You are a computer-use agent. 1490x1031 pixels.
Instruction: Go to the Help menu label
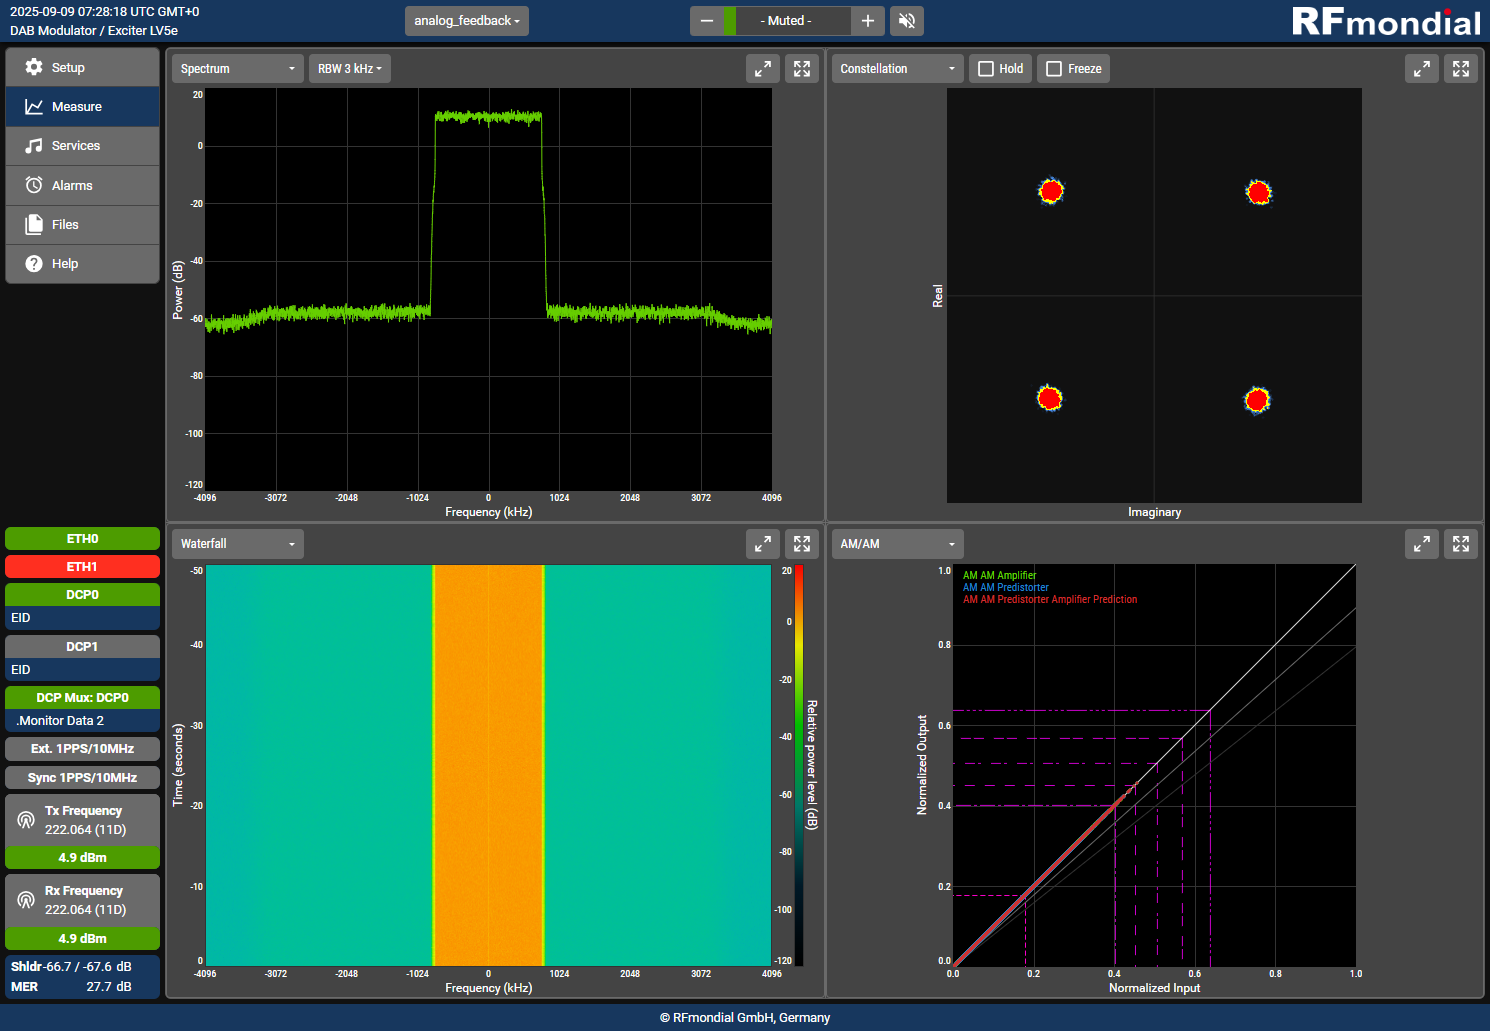[x=65, y=264]
